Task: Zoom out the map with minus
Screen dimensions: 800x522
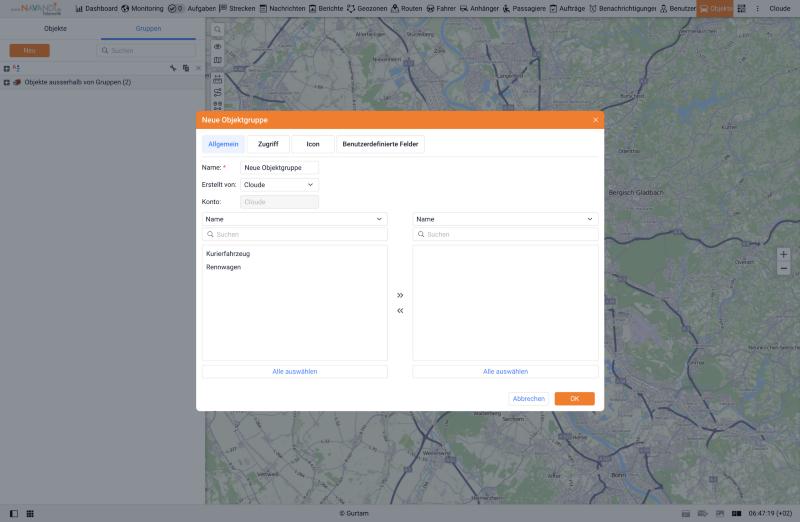Action: (784, 268)
